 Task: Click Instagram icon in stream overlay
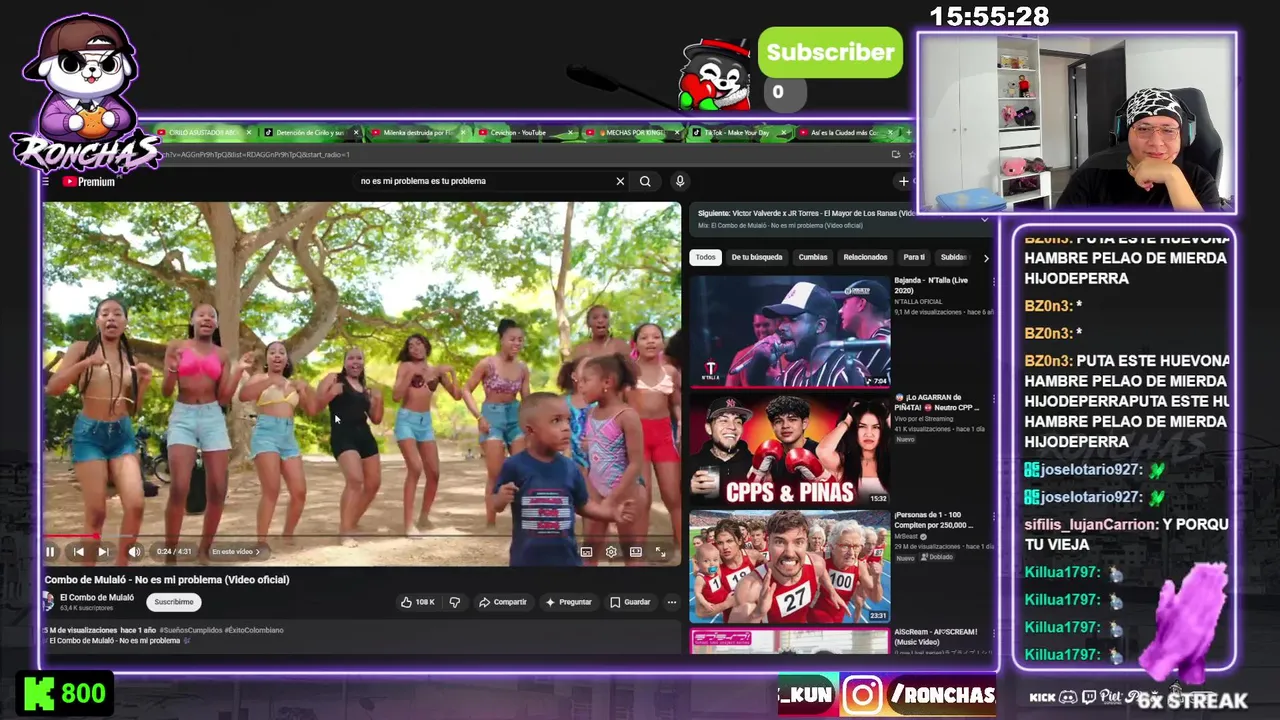861,695
